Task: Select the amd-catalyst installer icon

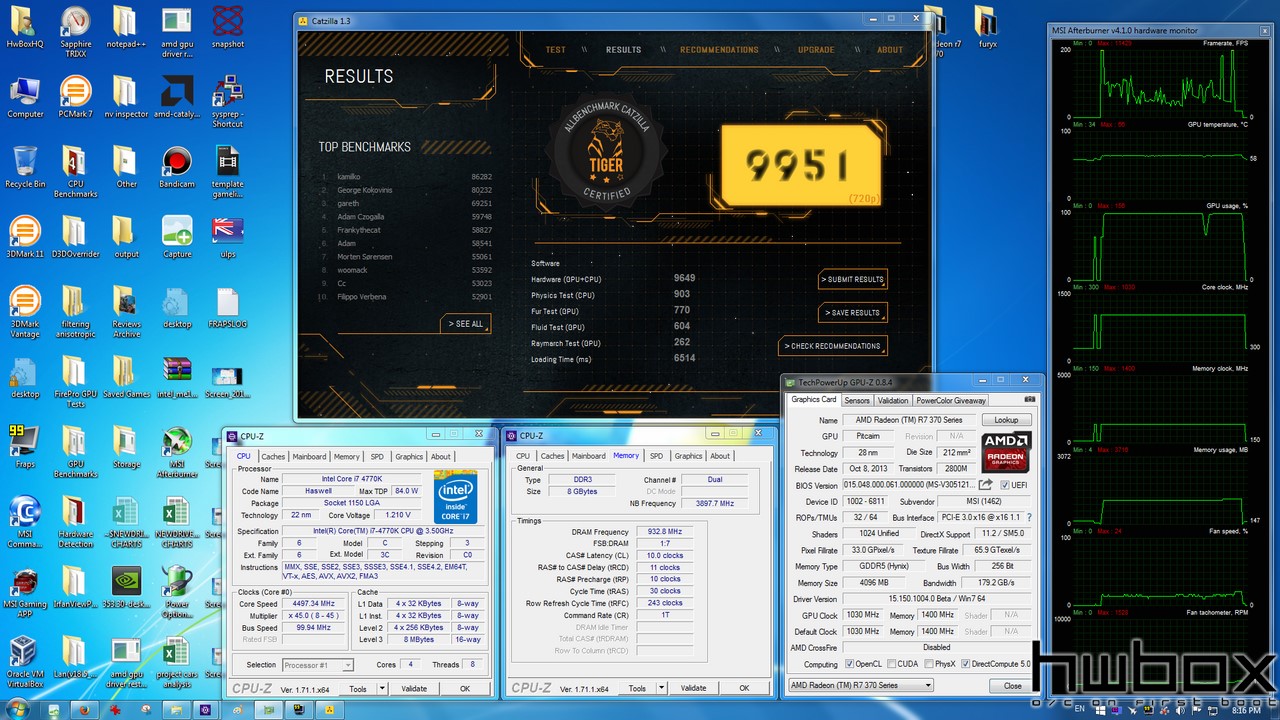Action: pos(177,97)
